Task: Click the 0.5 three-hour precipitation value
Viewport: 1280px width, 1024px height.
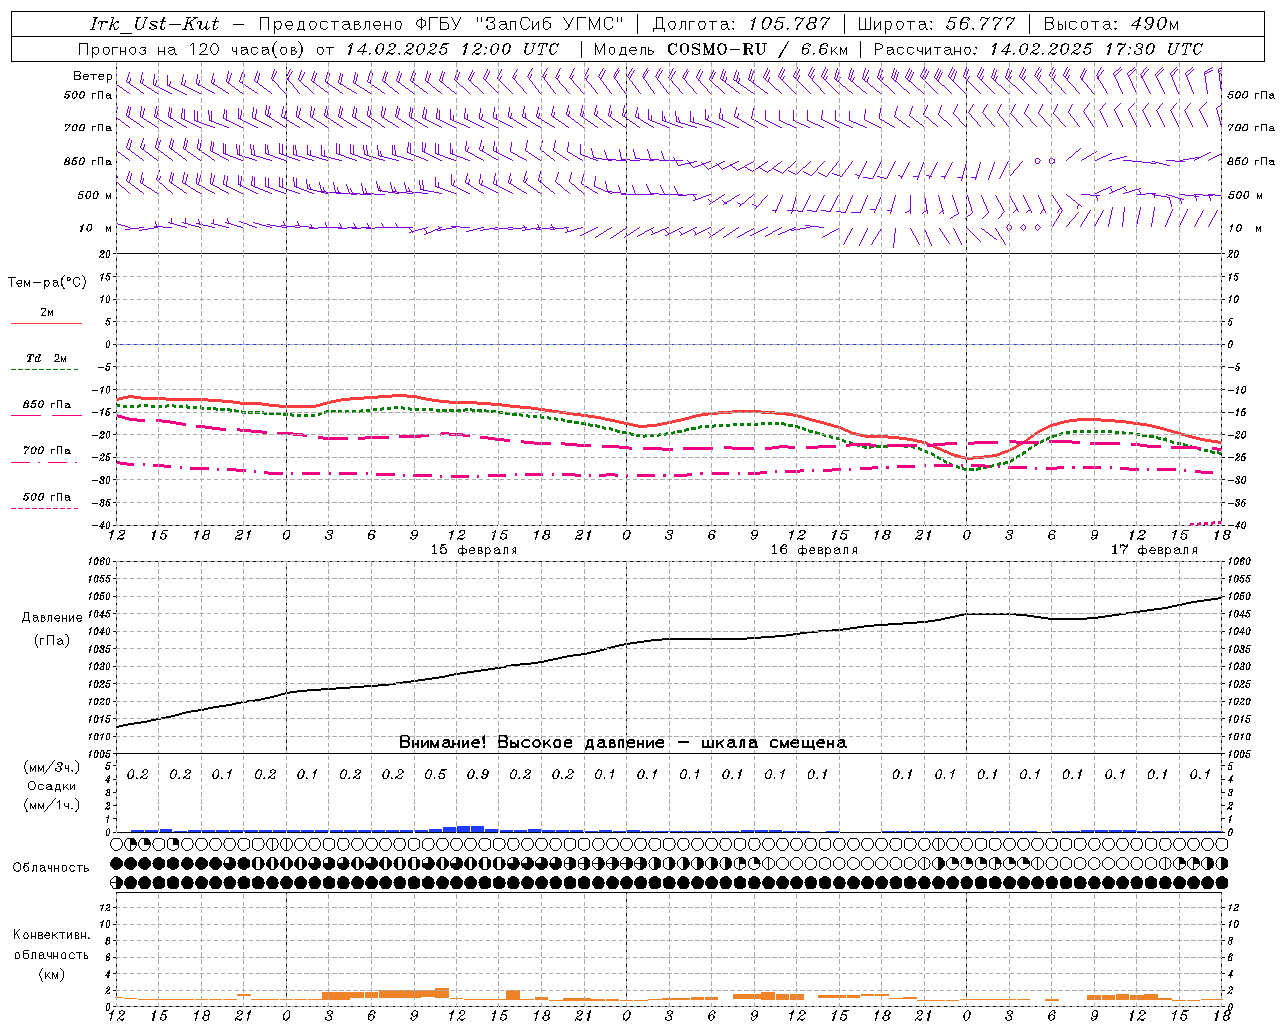Action: 435,774
